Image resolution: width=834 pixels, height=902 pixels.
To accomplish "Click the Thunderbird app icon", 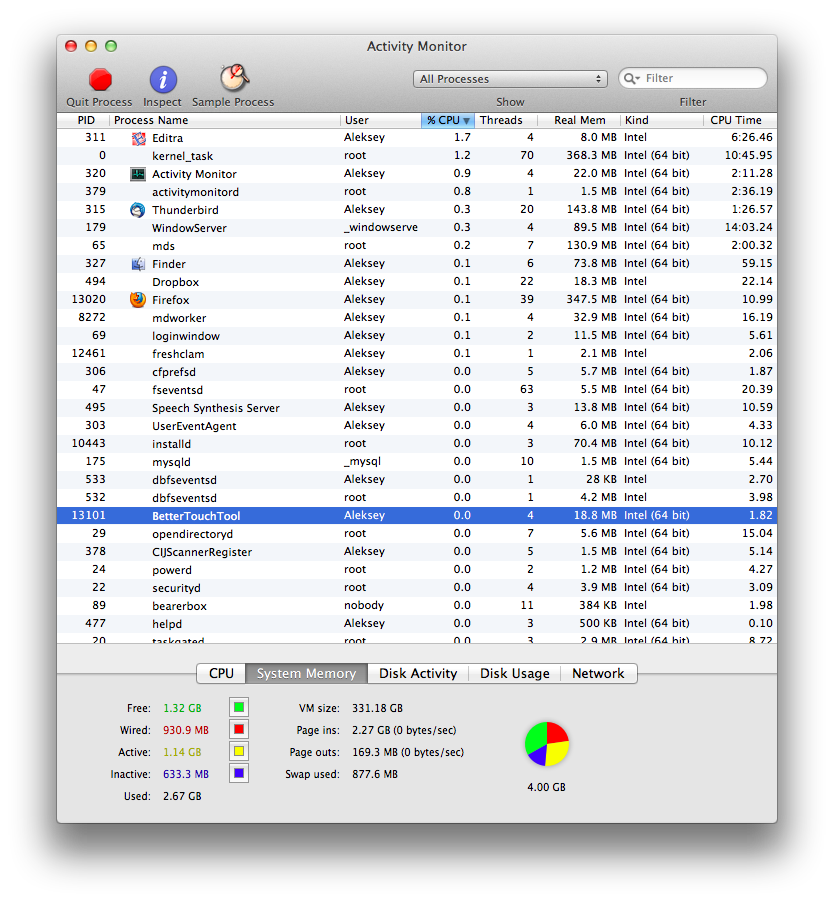I will pos(137,210).
